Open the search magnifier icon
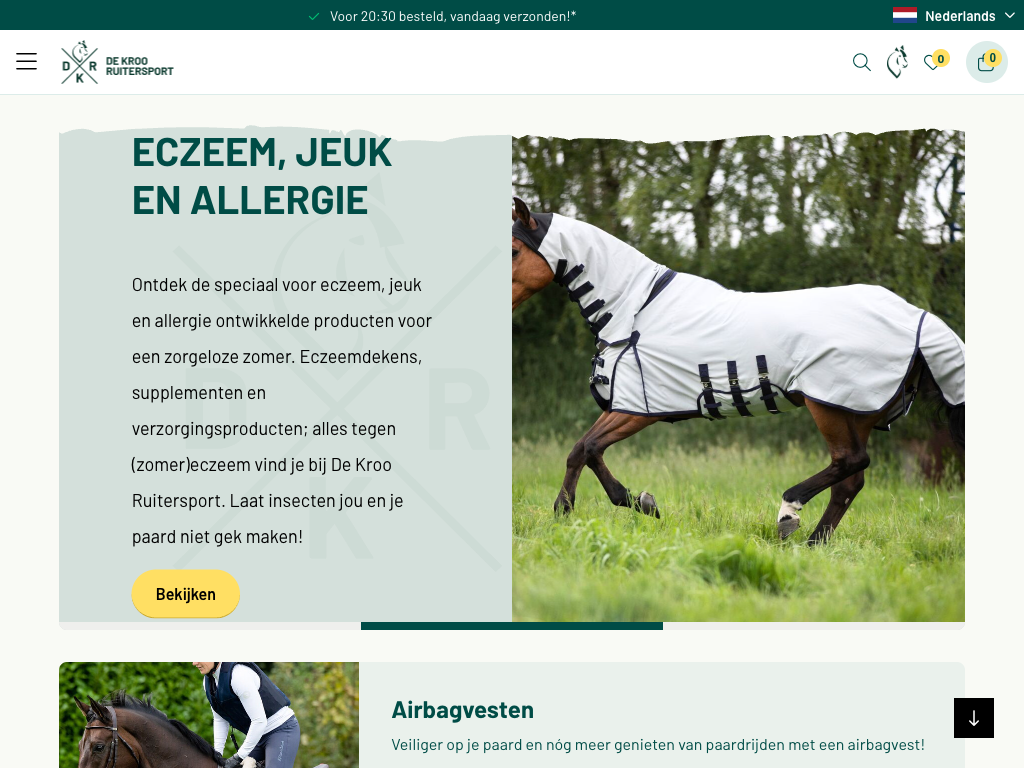The image size is (1024, 768). (861, 62)
